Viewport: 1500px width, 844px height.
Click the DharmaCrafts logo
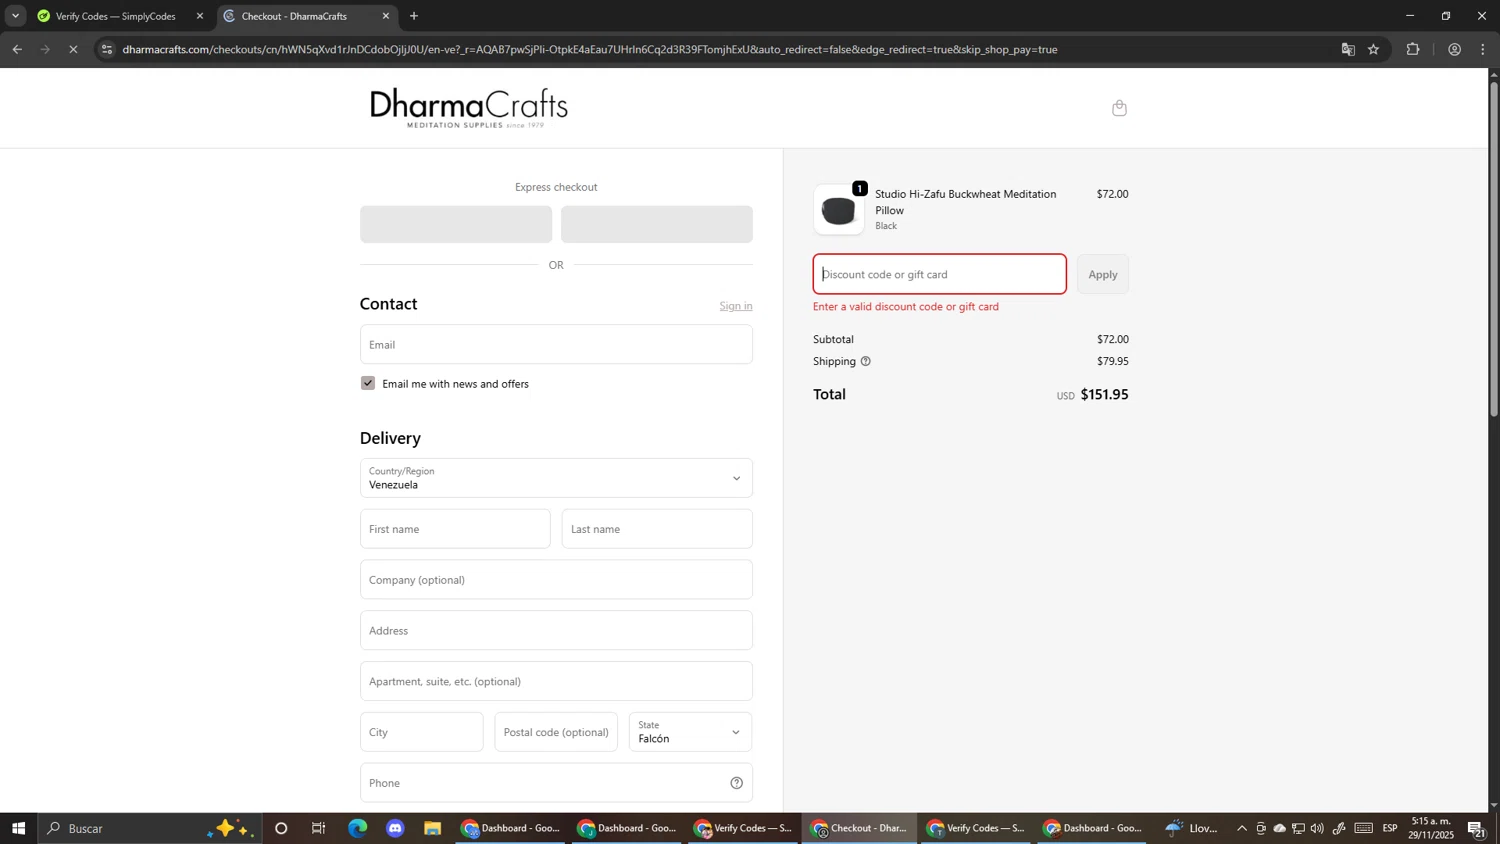coord(469,108)
